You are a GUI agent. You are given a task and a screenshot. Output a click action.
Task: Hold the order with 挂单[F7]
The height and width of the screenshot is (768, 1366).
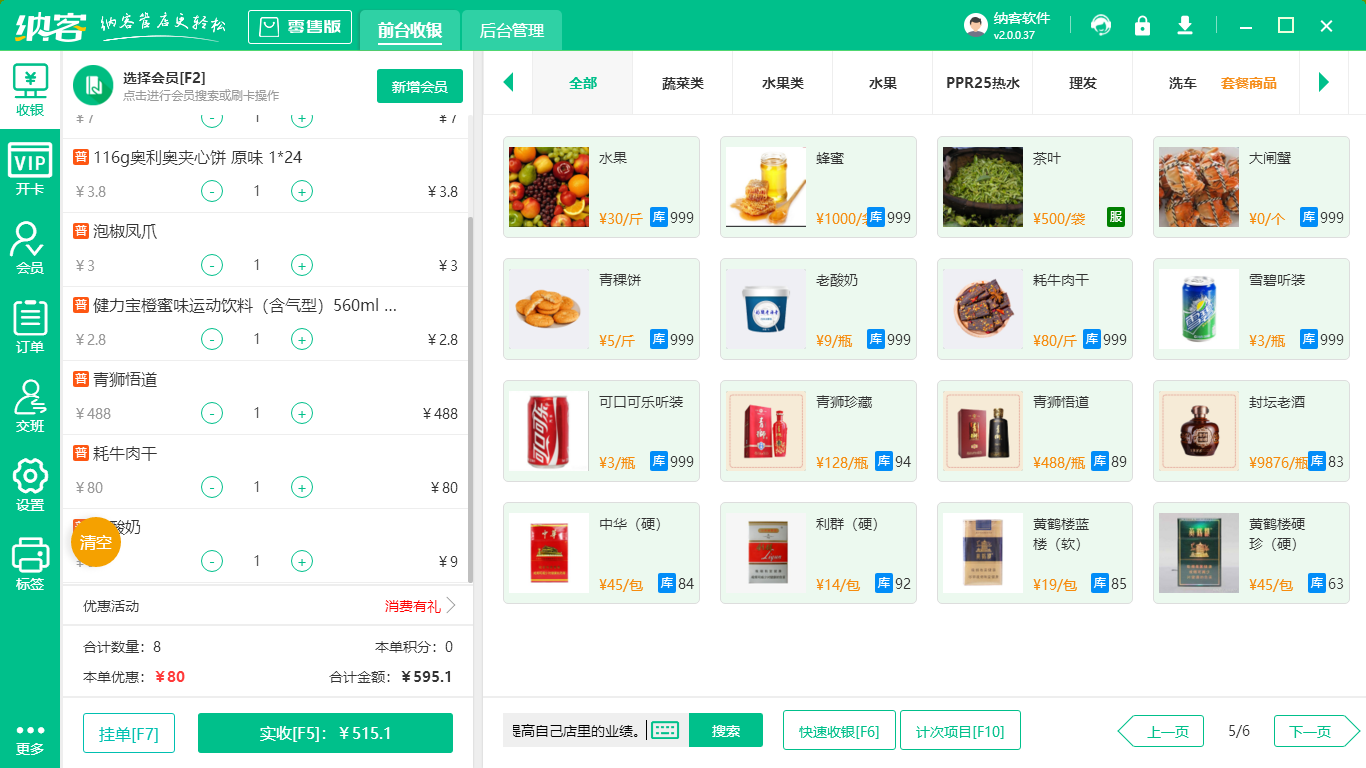pos(128,733)
